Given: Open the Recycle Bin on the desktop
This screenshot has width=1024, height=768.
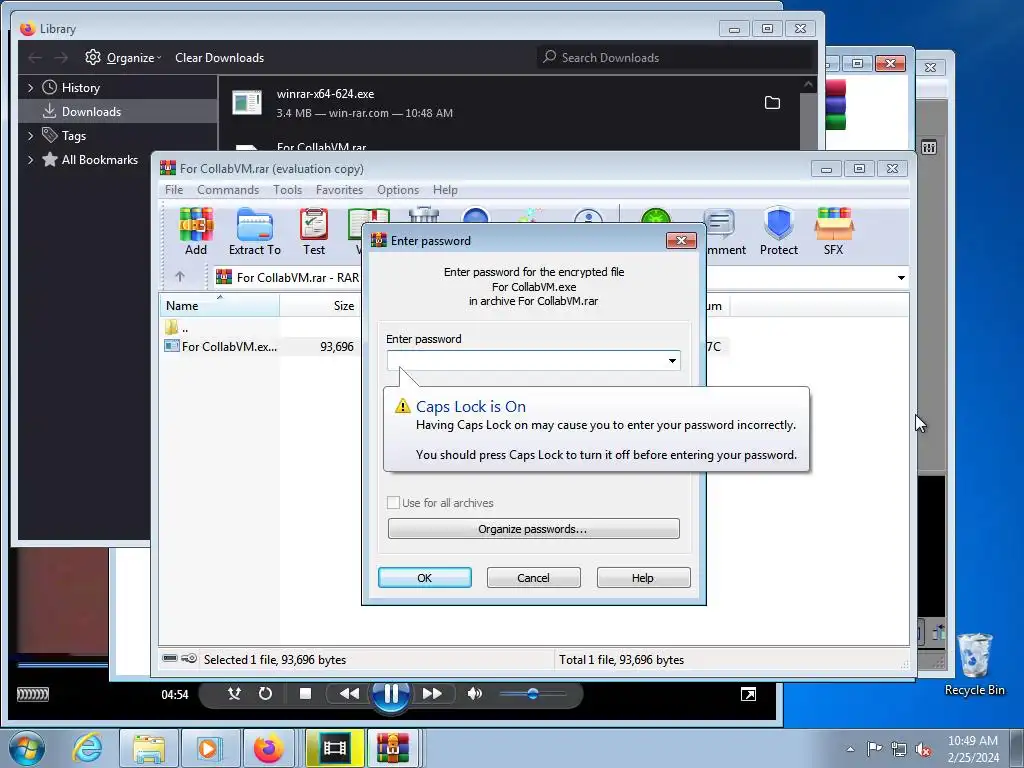Looking at the screenshot, I should coord(974,665).
